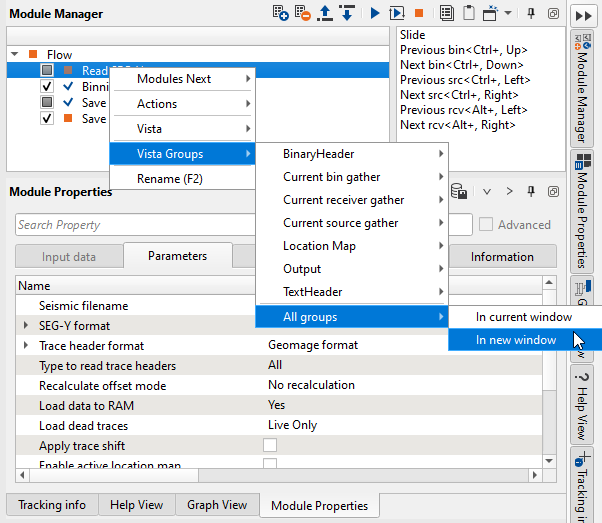Collapse the Flow tree node

pos(14,55)
